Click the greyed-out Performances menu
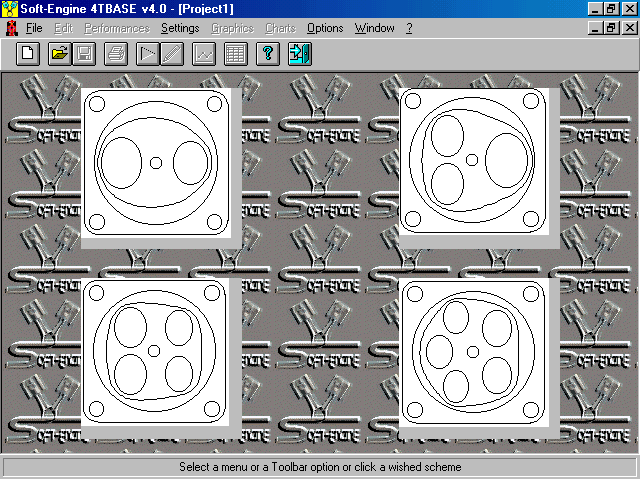 [117, 28]
